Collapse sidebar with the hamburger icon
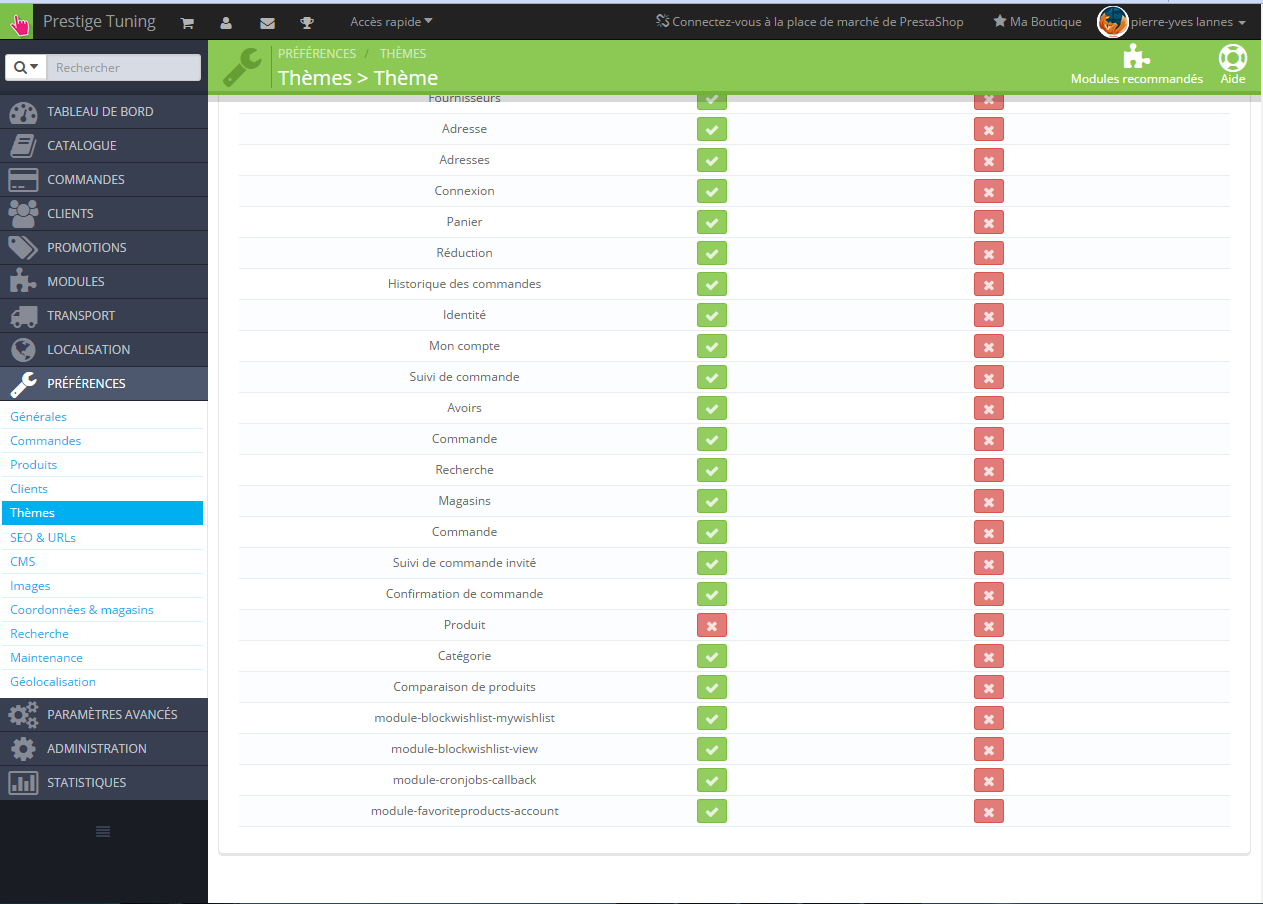 pyautogui.click(x=103, y=832)
